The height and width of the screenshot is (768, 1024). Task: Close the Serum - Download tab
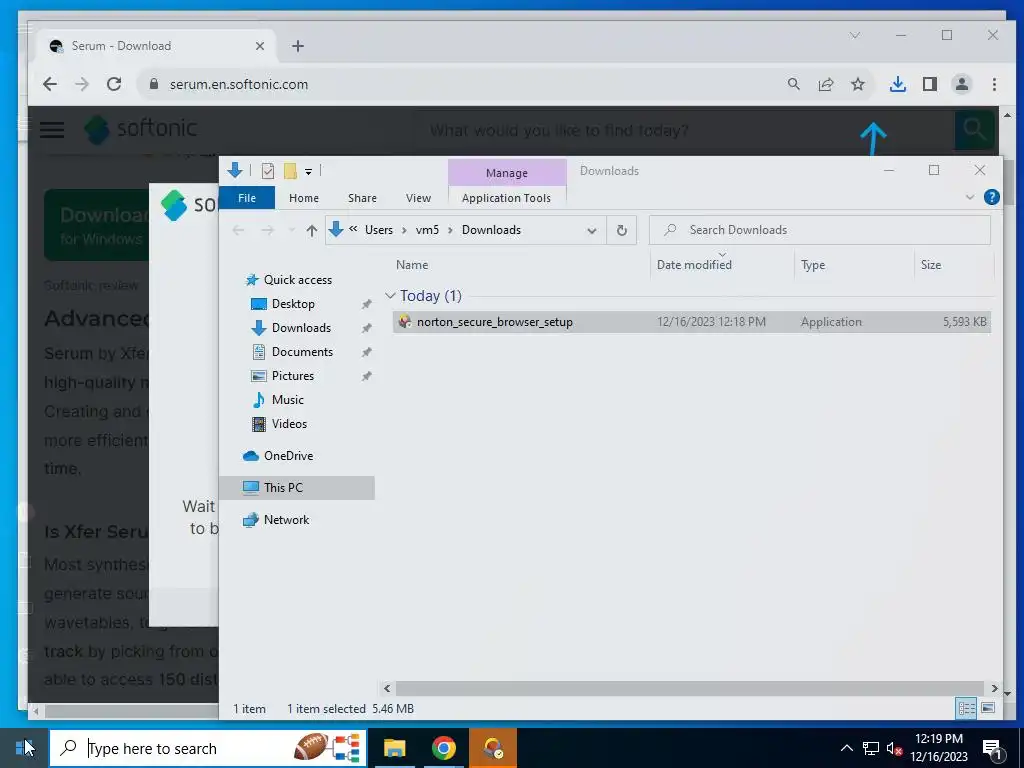[260, 46]
